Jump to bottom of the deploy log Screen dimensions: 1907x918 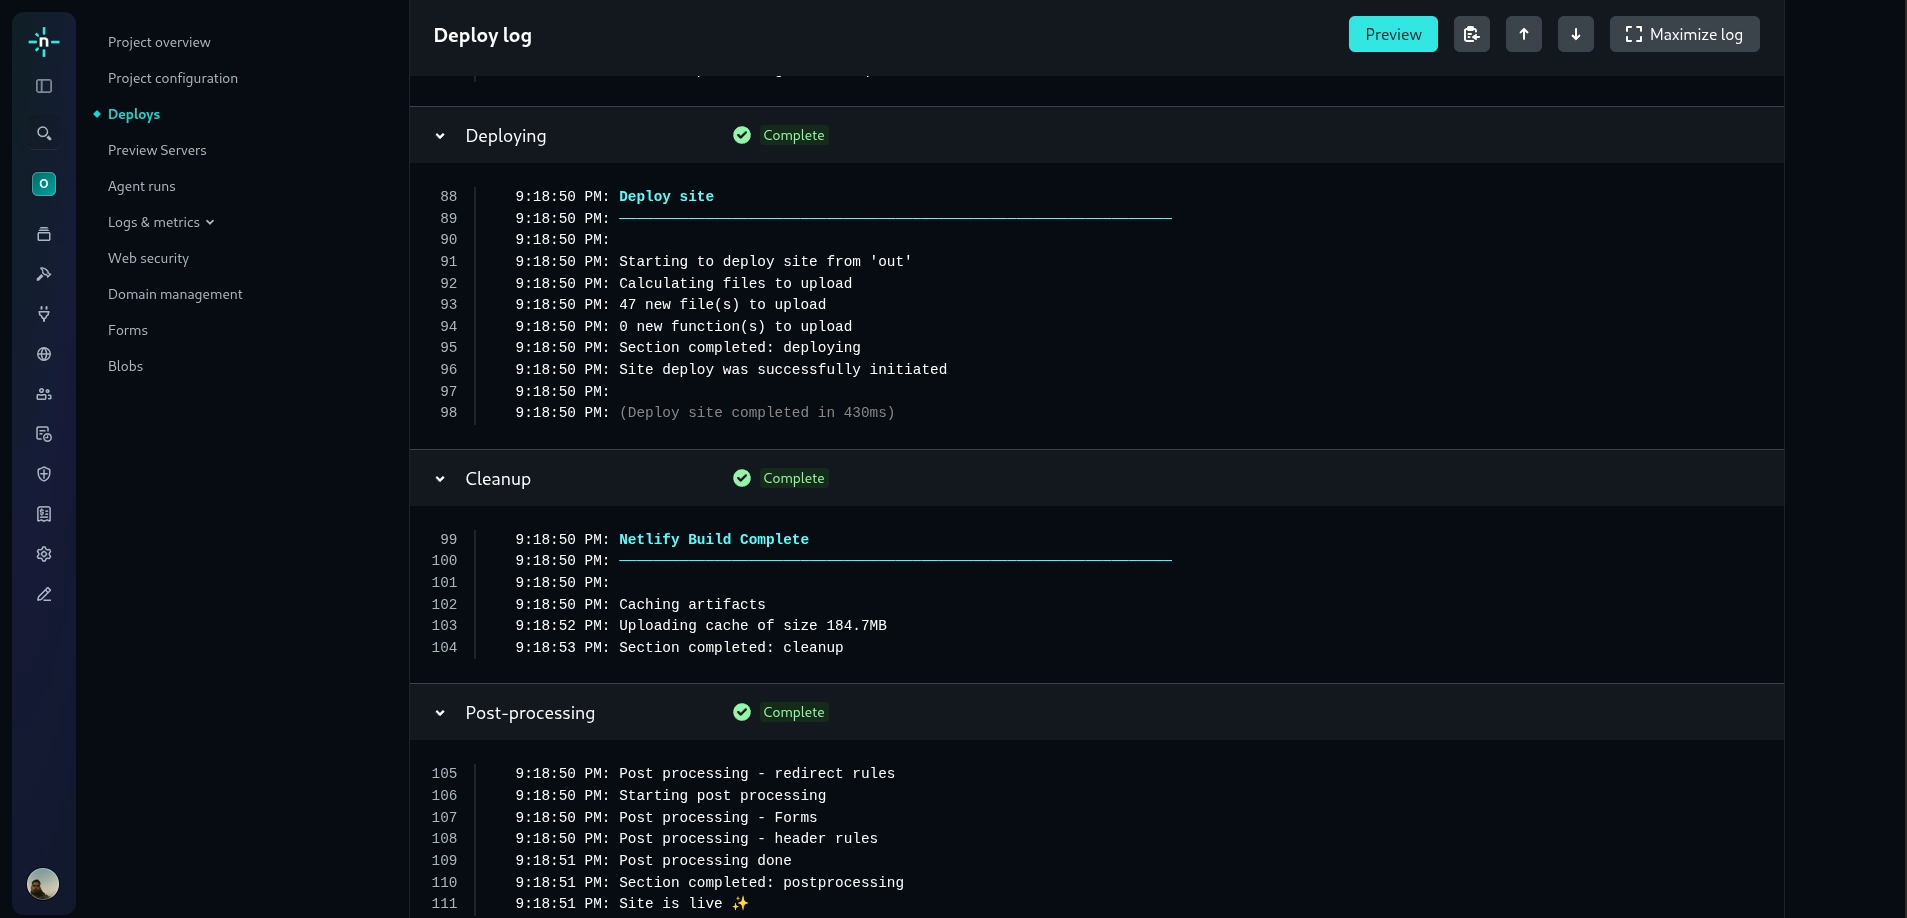[1577, 34]
